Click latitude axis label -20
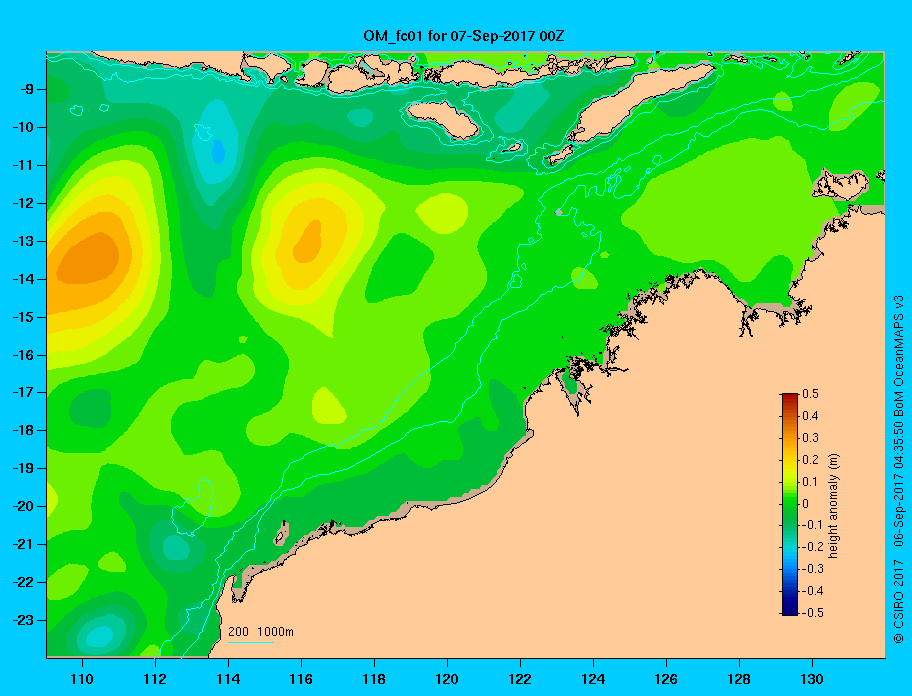912x696 pixels. (x=22, y=506)
